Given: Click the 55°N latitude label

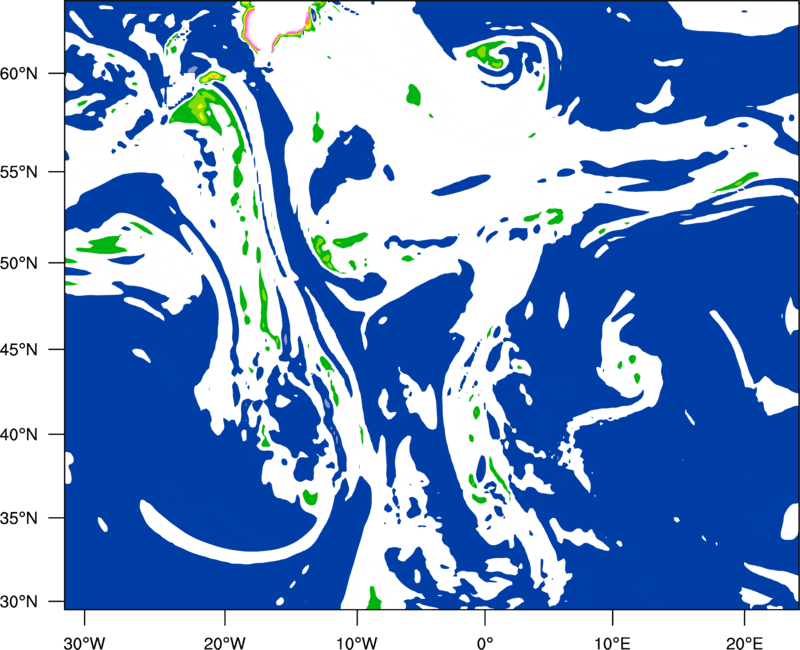Looking at the screenshot, I should click(19, 172).
